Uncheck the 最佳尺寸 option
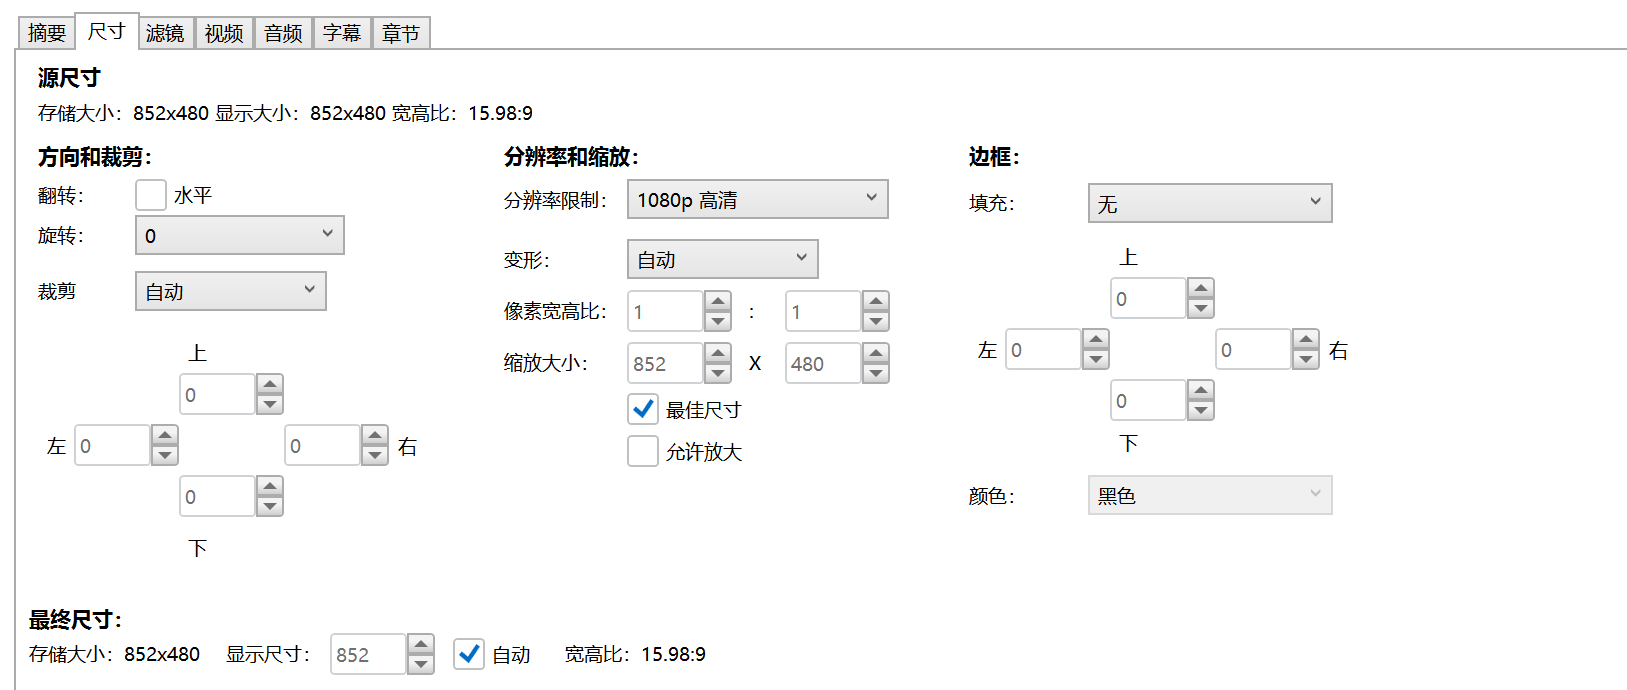This screenshot has width=1627, height=690. 643,409
